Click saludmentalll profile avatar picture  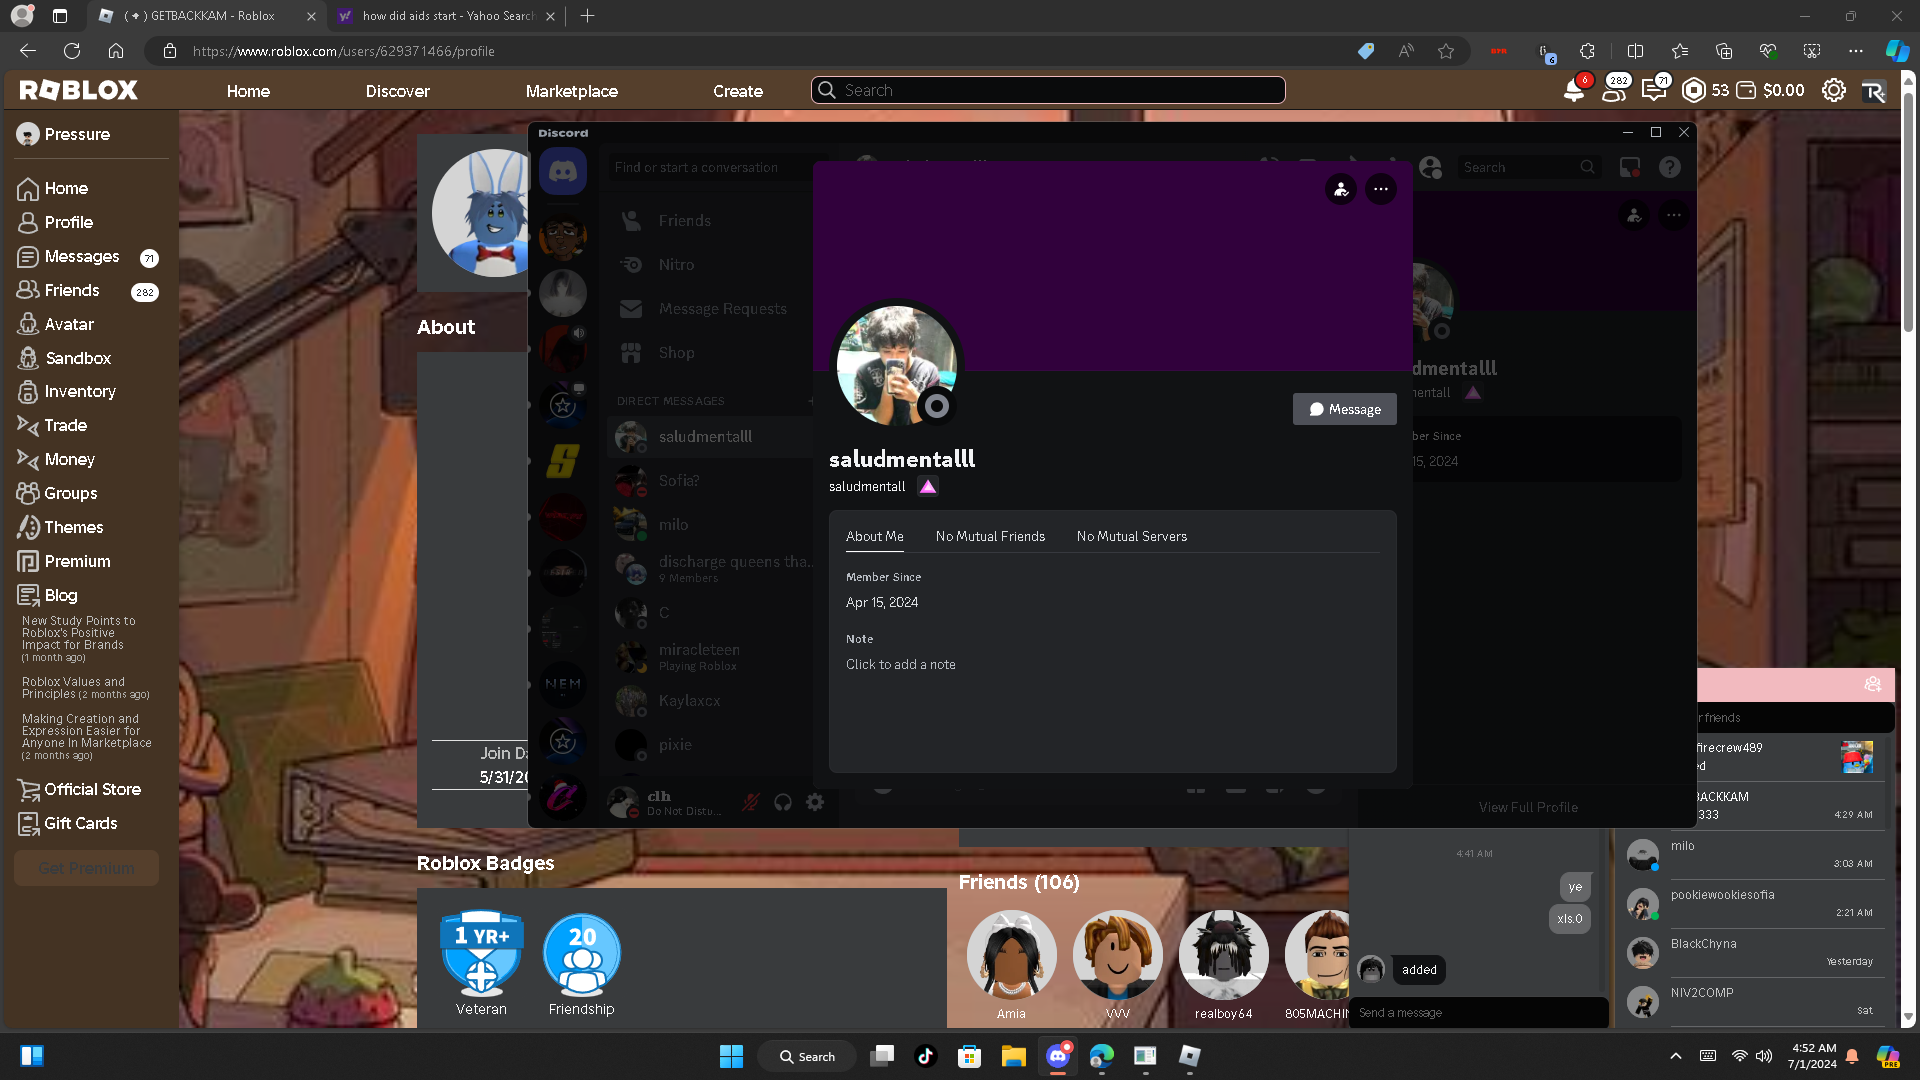coord(896,365)
